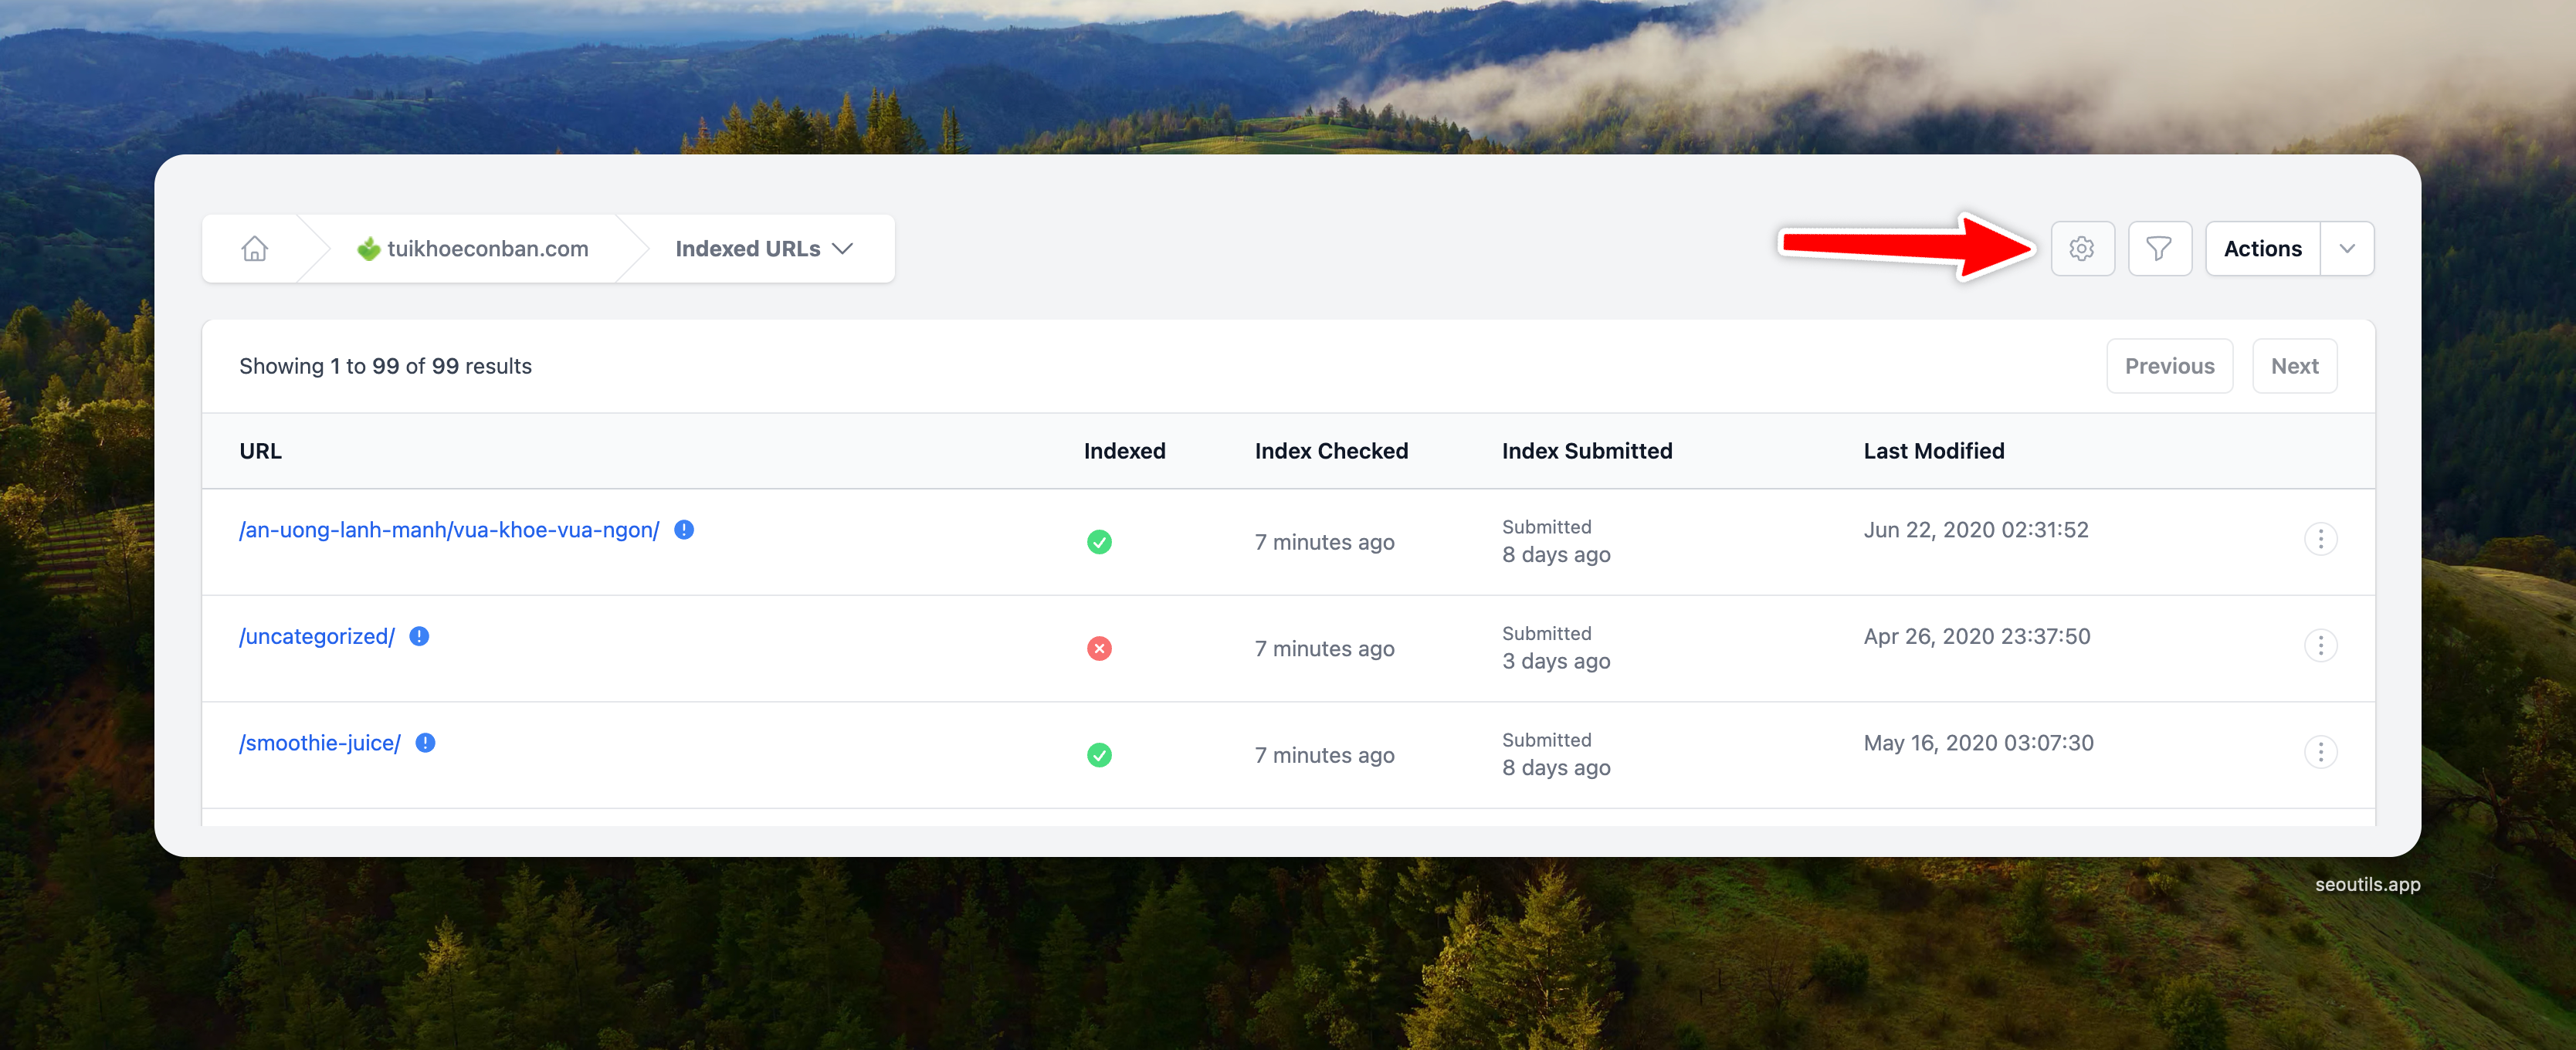Open the /uncategorized/ URL link
The width and height of the screenshot is (2576, 1050).
tap(317, 636)
